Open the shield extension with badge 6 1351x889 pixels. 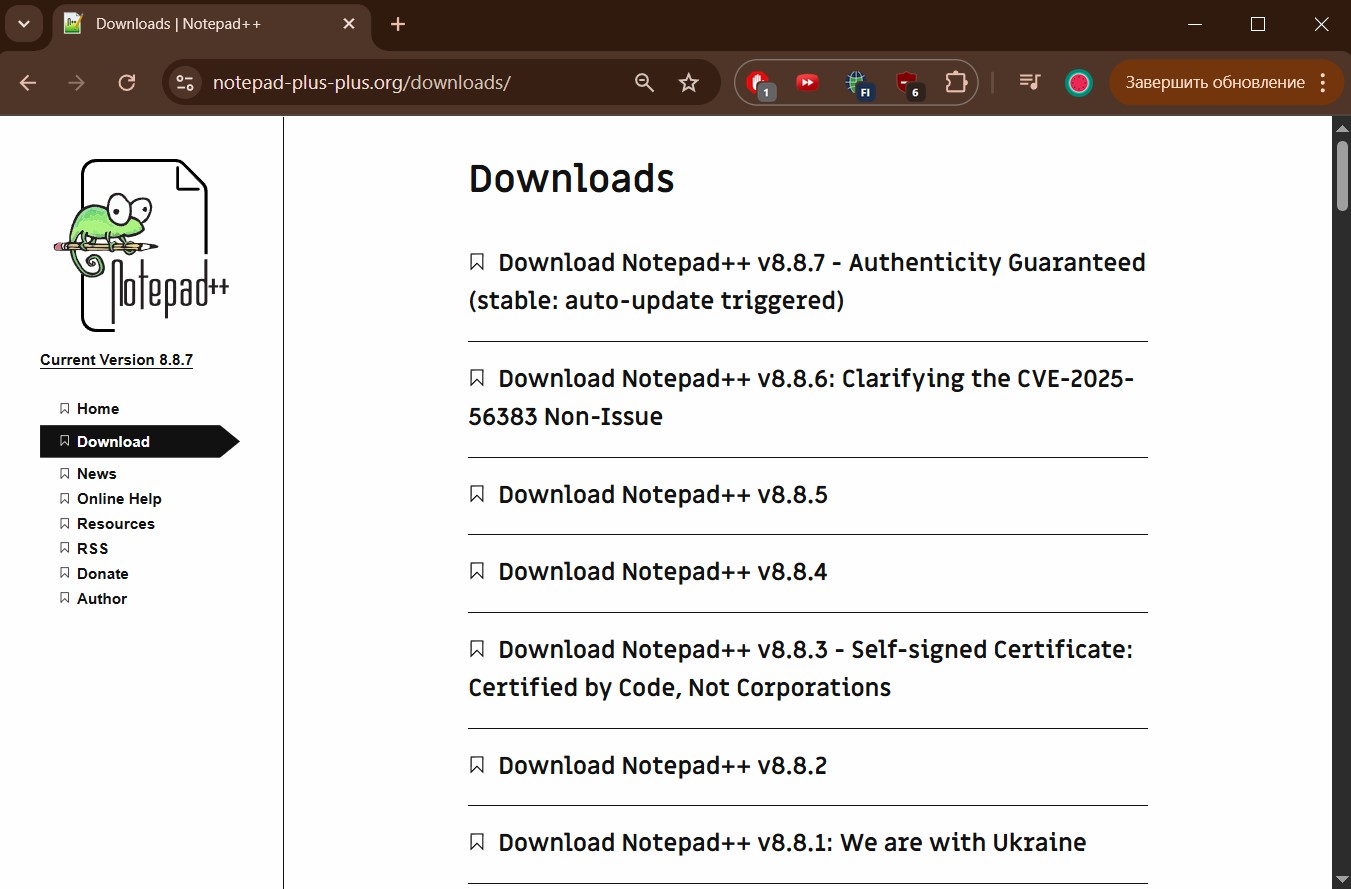coord(908,84)
